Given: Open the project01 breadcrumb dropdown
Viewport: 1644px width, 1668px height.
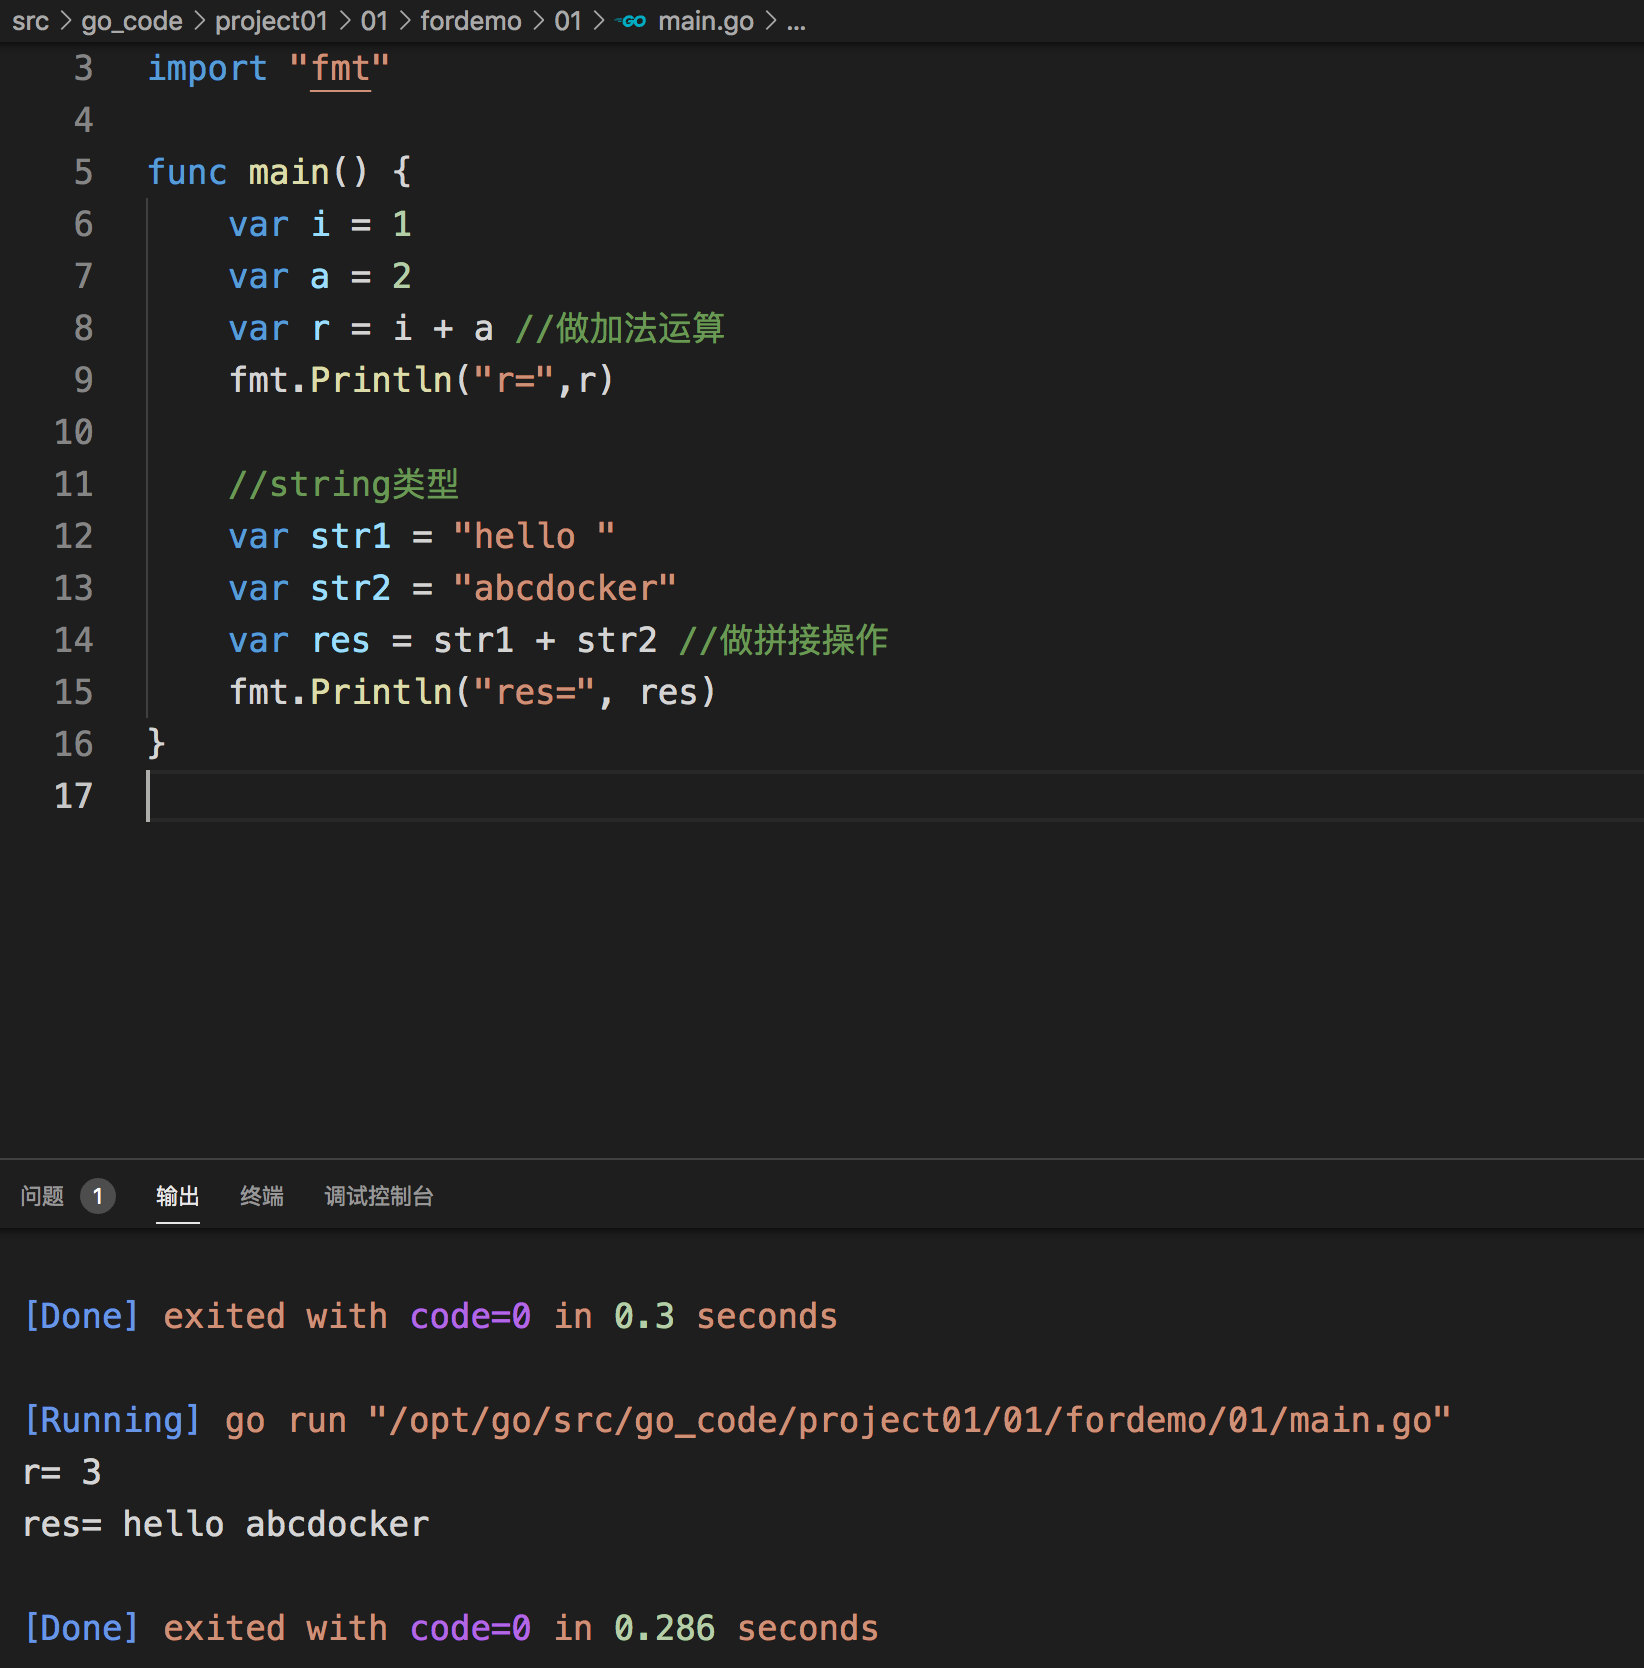Looking at the screenshot, I should pos(271,21).
